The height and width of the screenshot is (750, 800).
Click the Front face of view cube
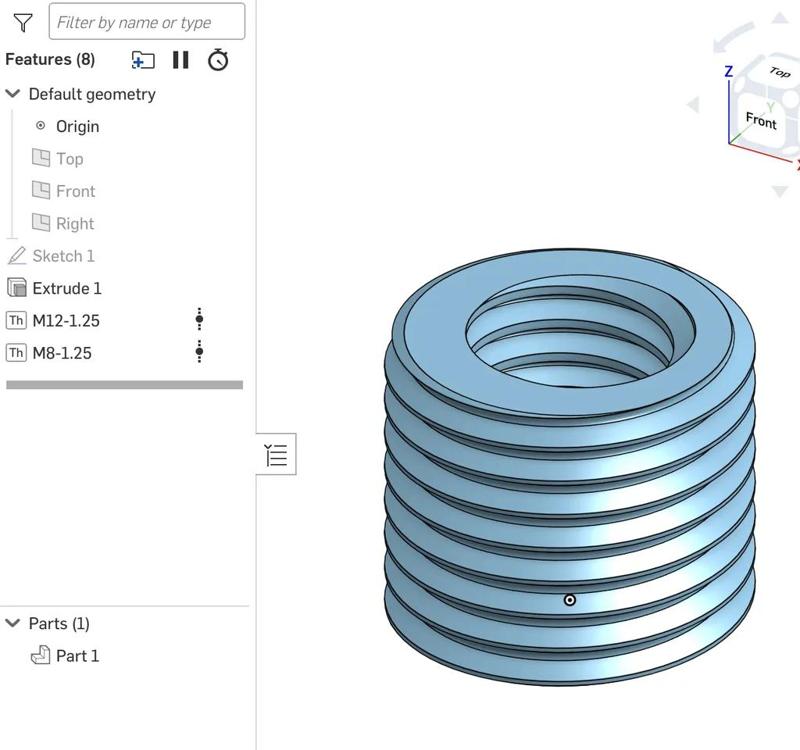761,120
